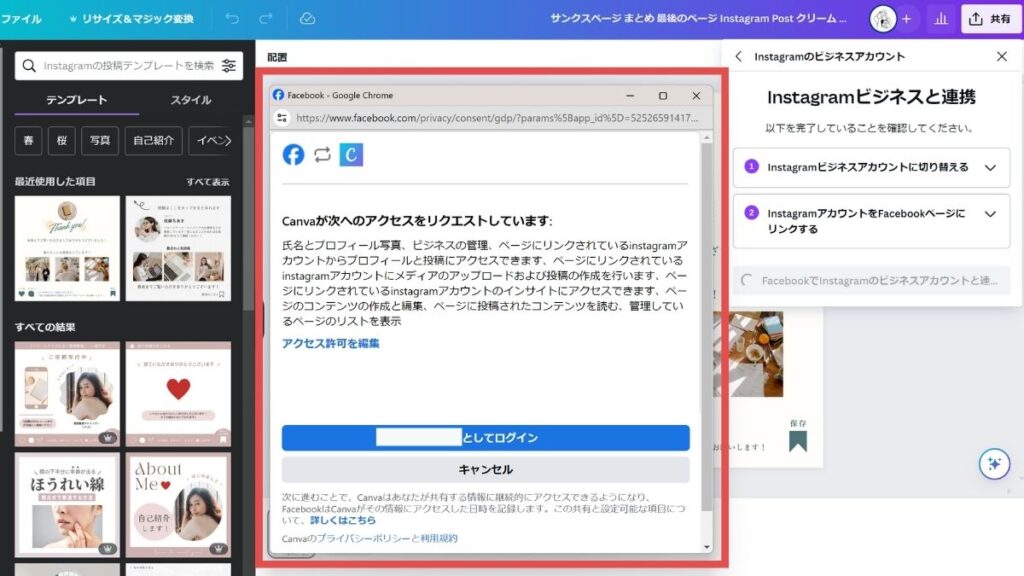Click the scroll up arrow in Facebook popup
This screenshot has width=1024, height=576.
coord(707,138)
